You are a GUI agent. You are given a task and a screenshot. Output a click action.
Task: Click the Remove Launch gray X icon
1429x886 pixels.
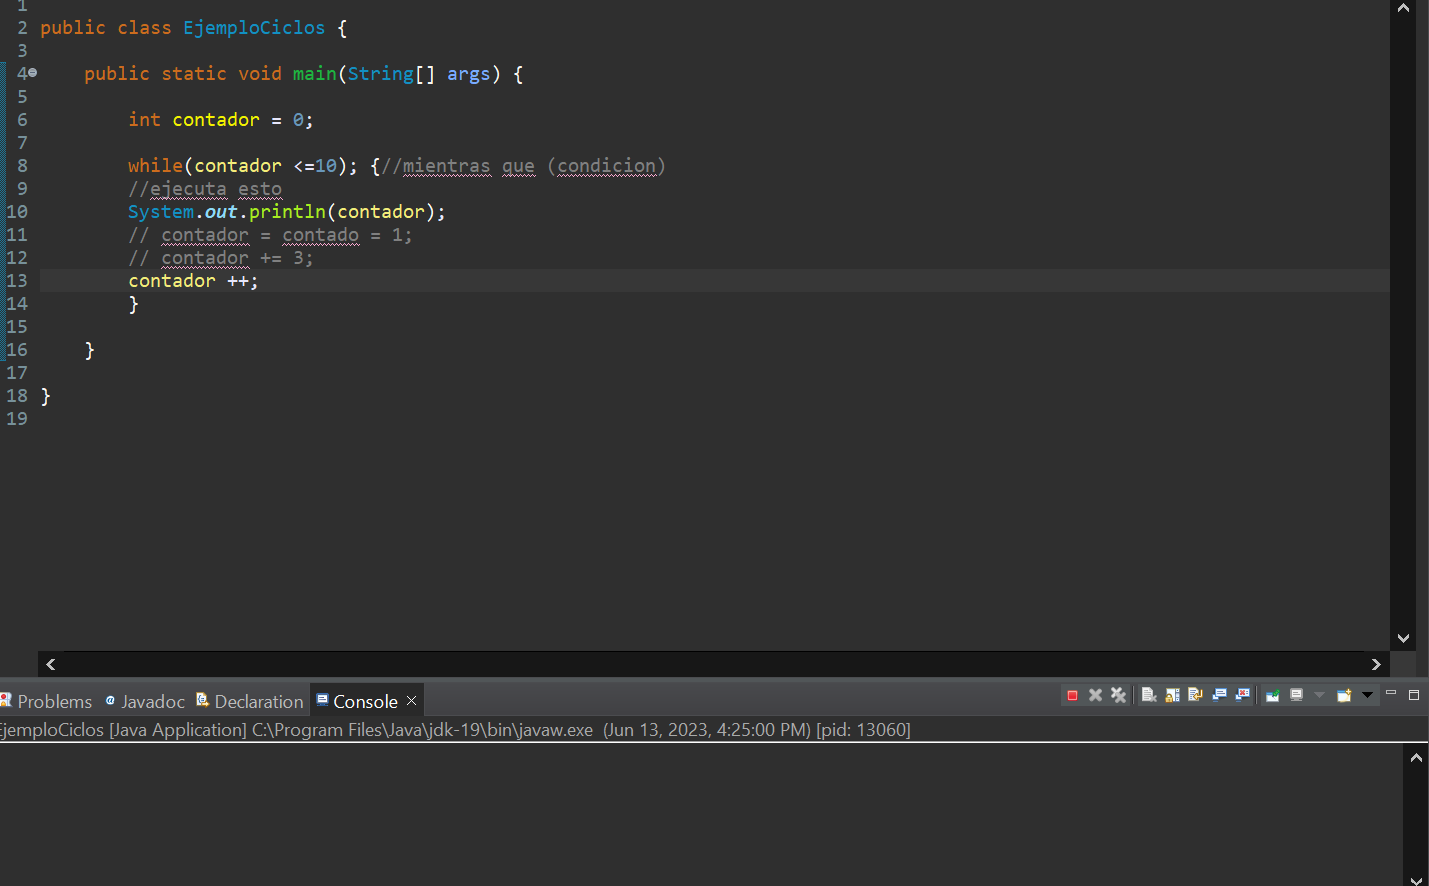tap(1095, 695)
